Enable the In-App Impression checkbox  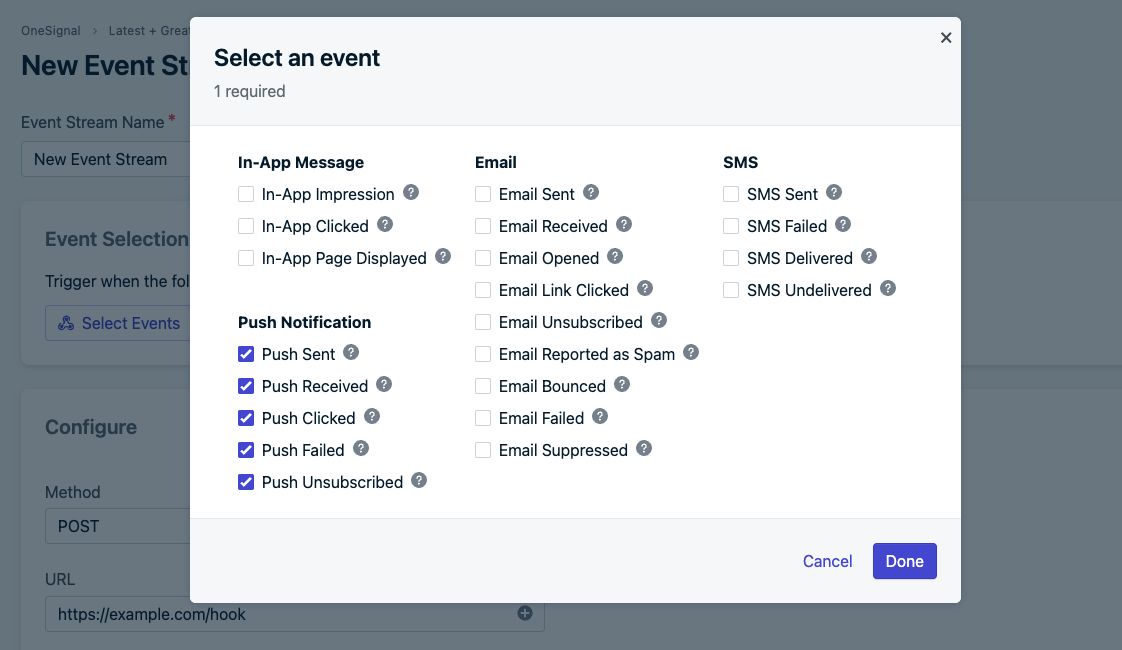245,194
